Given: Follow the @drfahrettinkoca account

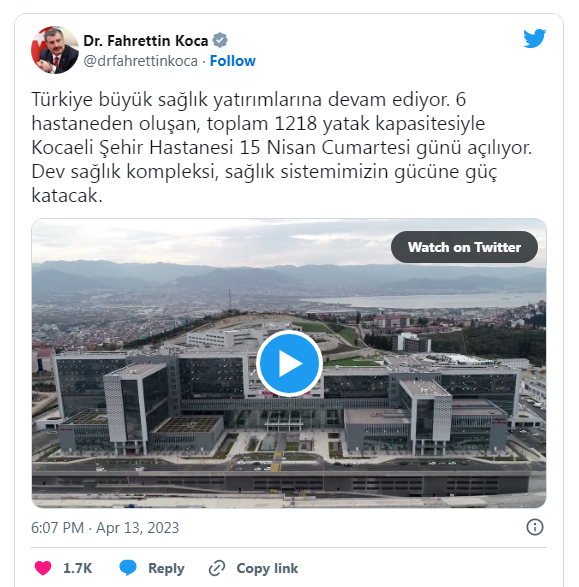Looking at the screenshot, I should pos(232,61).
